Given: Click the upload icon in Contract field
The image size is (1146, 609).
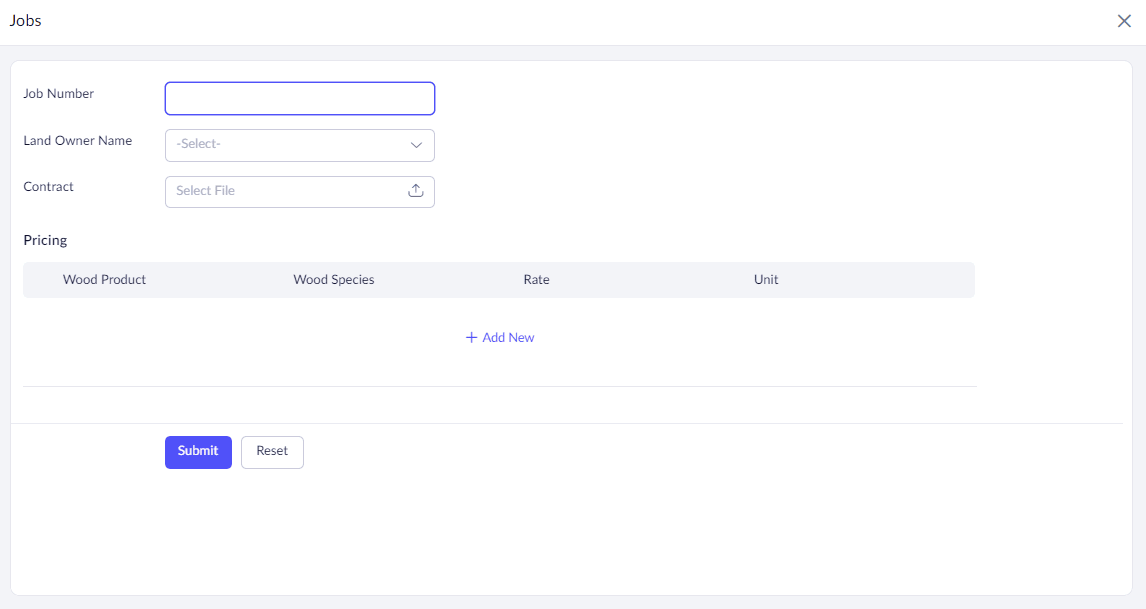Looking at the screenshot, I should (x=416, y=191).
